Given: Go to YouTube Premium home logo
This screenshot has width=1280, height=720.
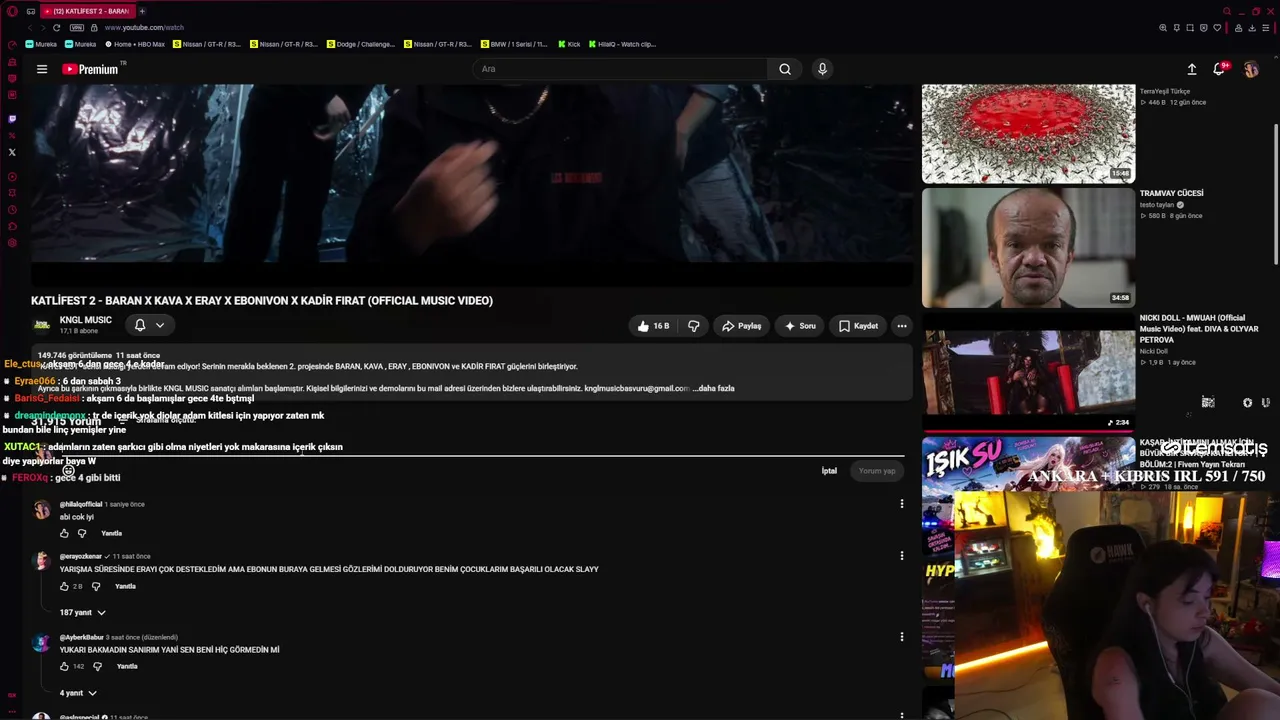Looking at the screenshot, I should [x=91, y=69].
